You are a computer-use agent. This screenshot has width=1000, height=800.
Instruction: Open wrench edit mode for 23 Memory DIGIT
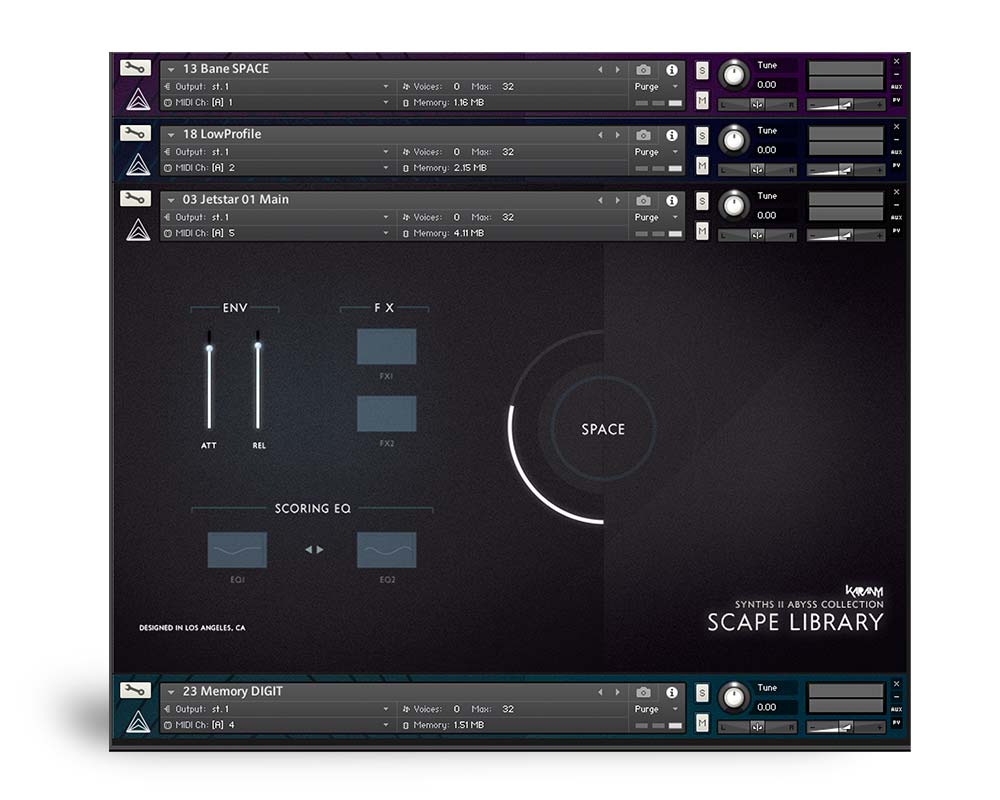[x=135, y=690]
